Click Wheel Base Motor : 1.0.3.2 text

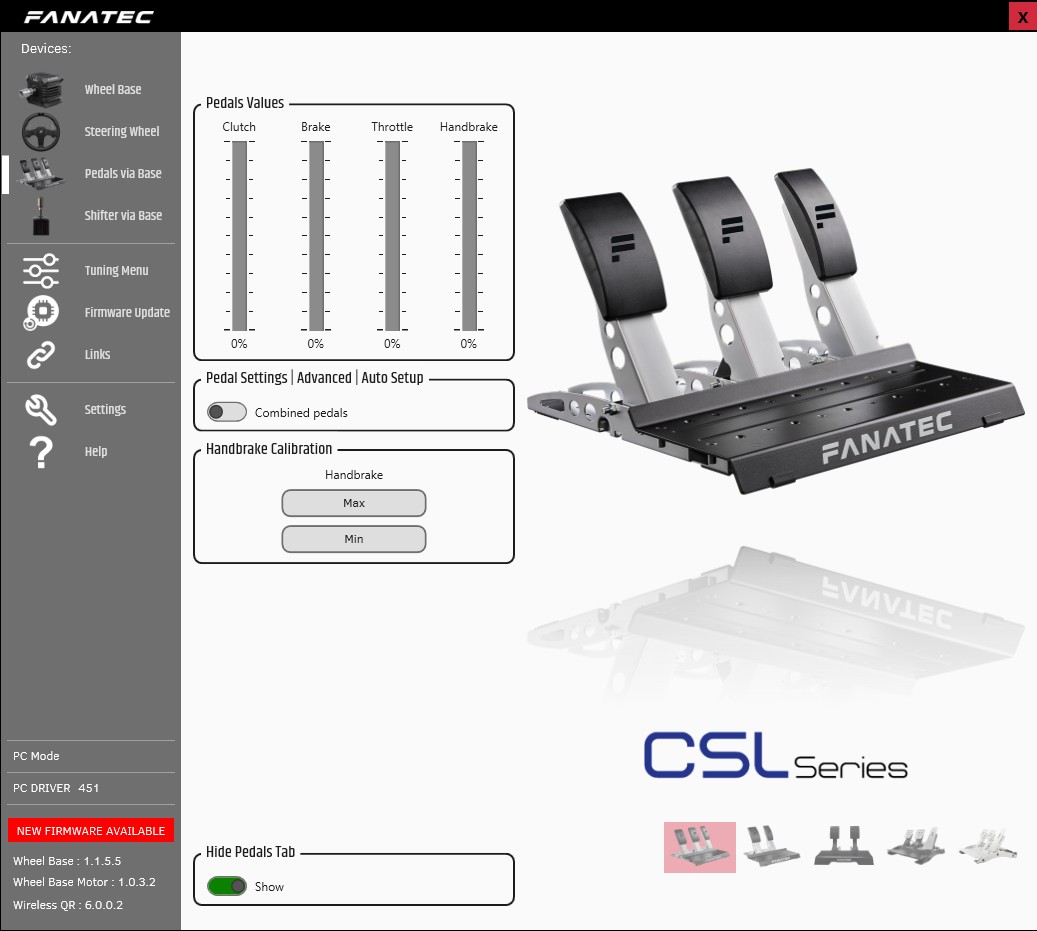tap(84, 882)
